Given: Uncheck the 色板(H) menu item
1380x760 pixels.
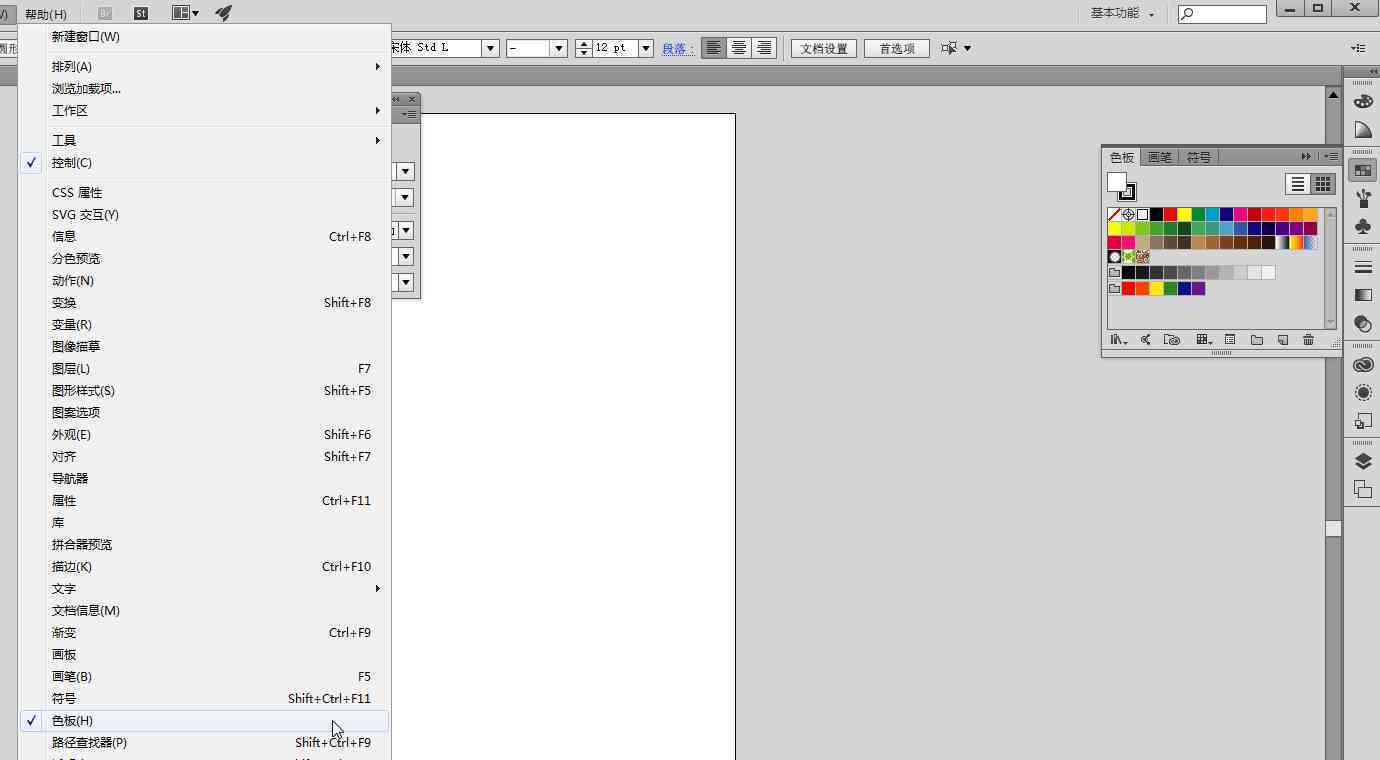Looking at the screenshot, I should point(204,721).
